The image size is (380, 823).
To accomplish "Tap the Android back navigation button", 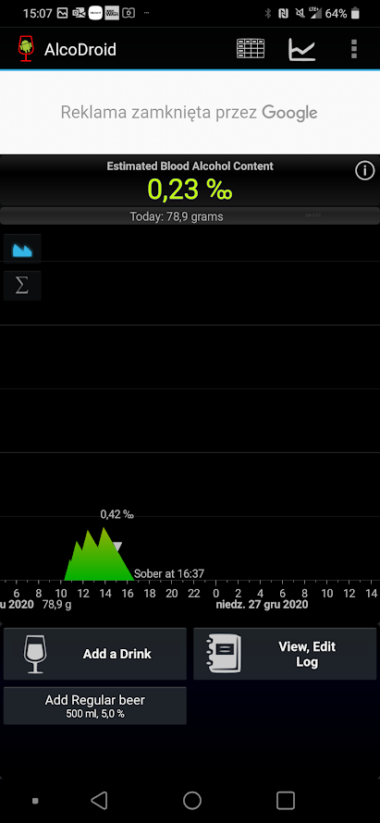I will coord(99,800).
